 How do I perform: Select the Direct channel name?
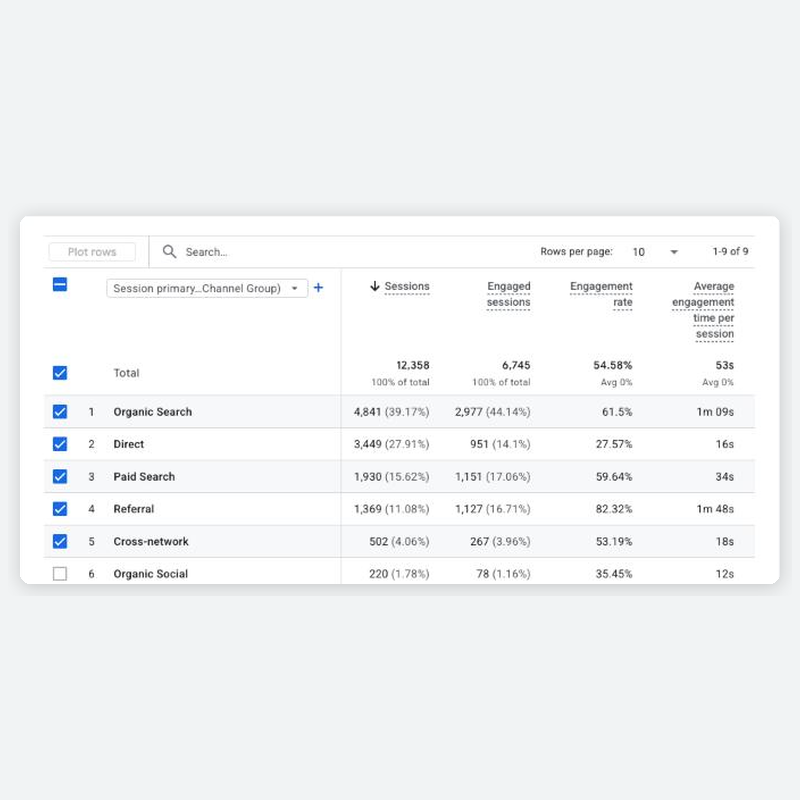pyautogui.click(x=129, y=444)
